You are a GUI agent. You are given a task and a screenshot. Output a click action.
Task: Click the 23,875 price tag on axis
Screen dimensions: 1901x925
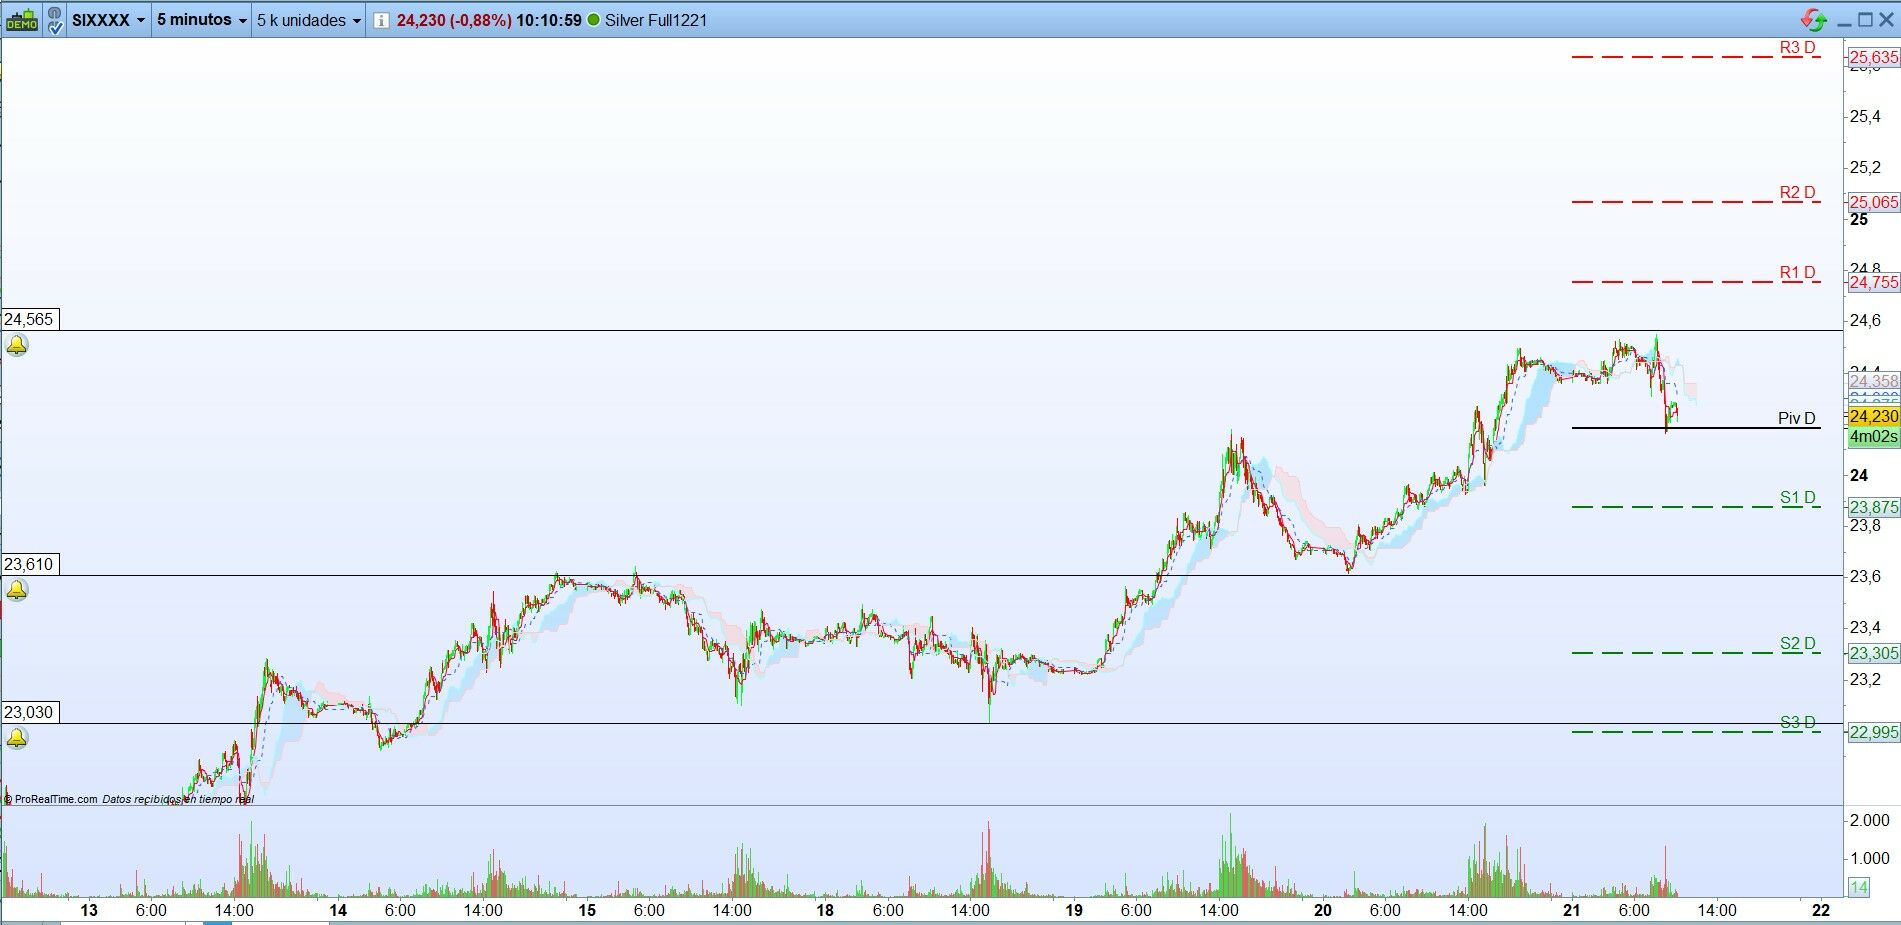[1873, 507]
